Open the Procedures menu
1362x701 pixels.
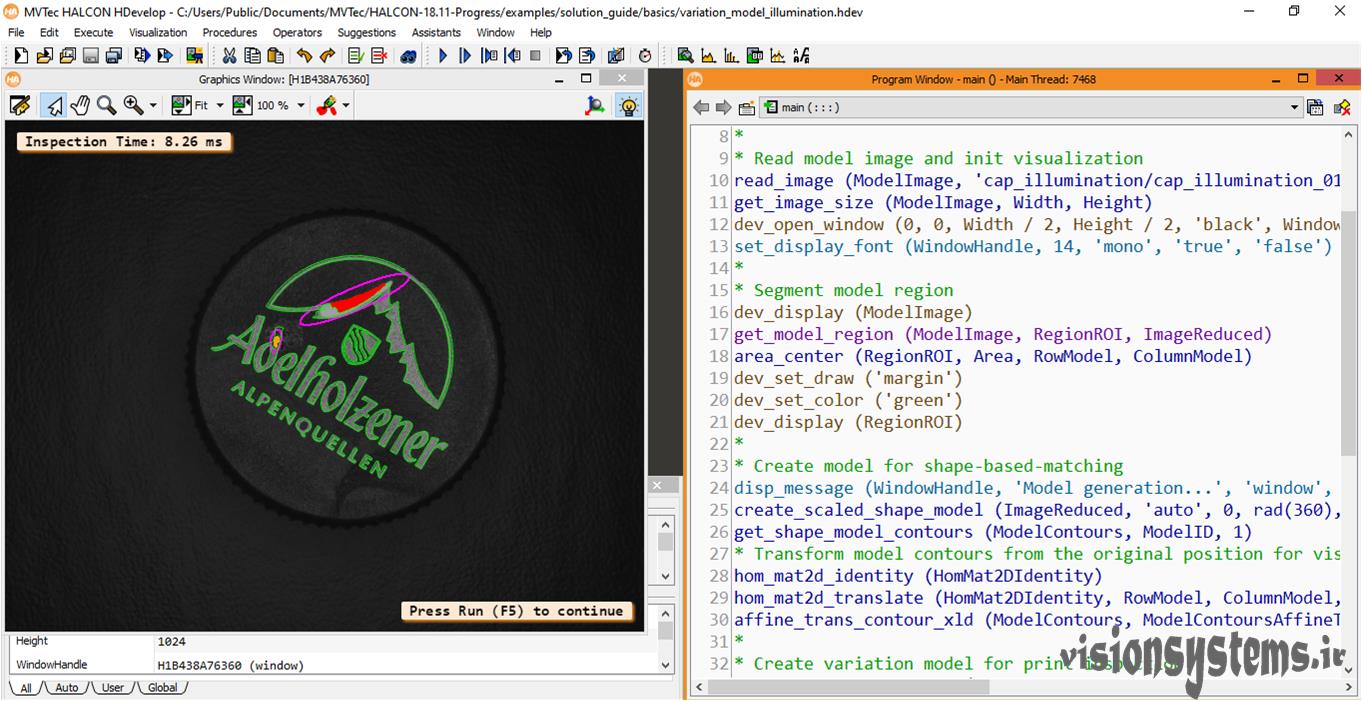[x=230, y=32]
